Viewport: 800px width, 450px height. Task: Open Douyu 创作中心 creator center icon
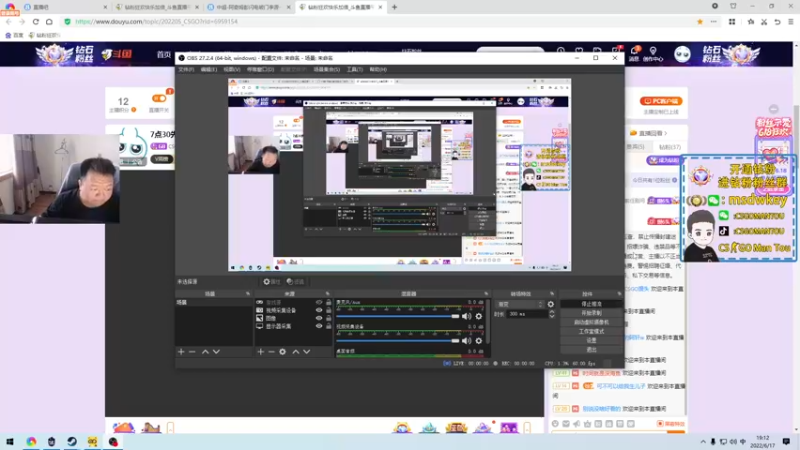[x=653, y=54]
